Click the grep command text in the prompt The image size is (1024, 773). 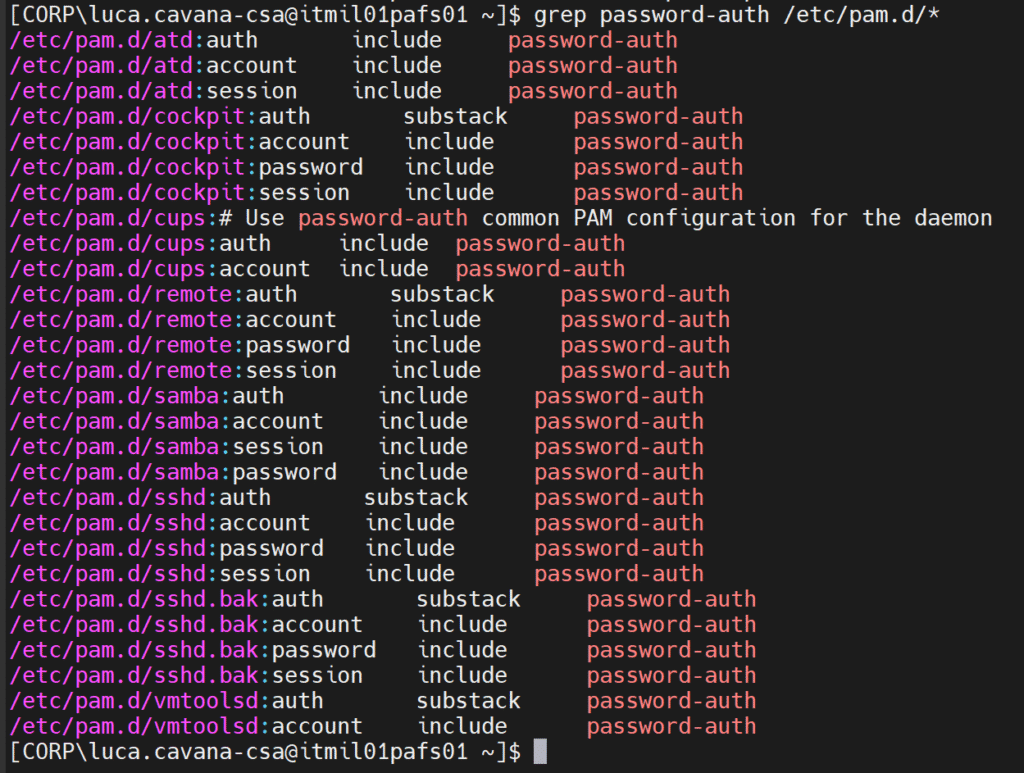(737, 15)
